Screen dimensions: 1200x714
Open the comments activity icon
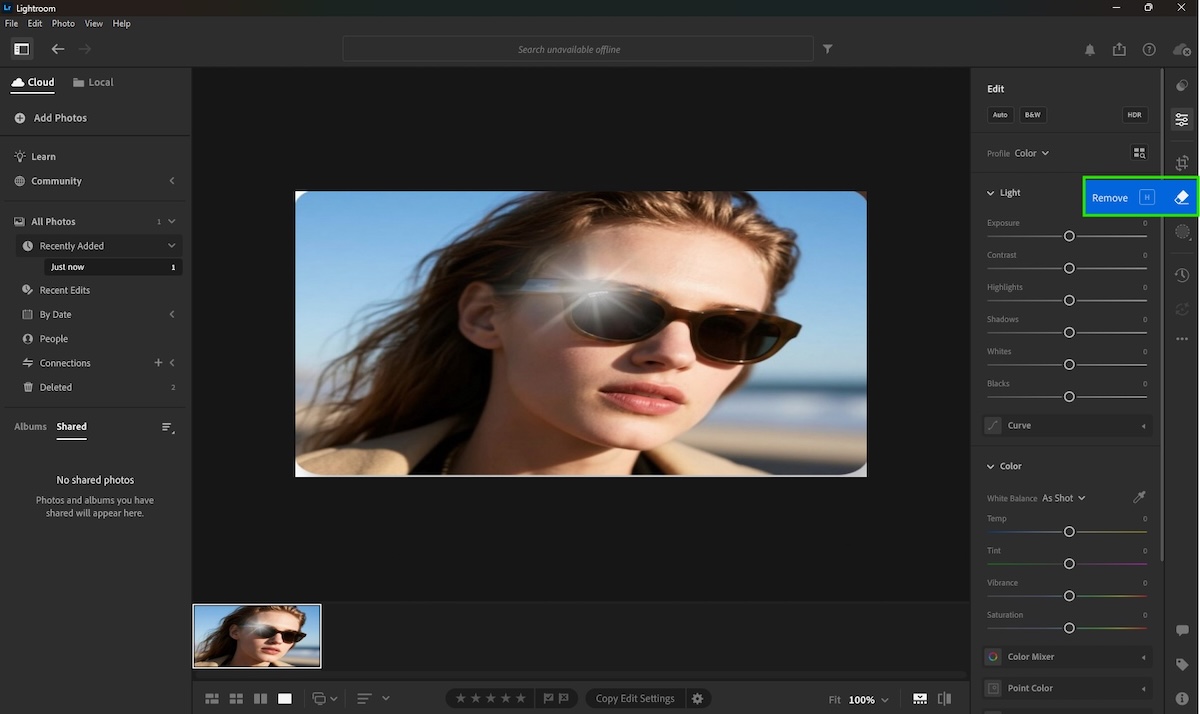(1182, 631)
